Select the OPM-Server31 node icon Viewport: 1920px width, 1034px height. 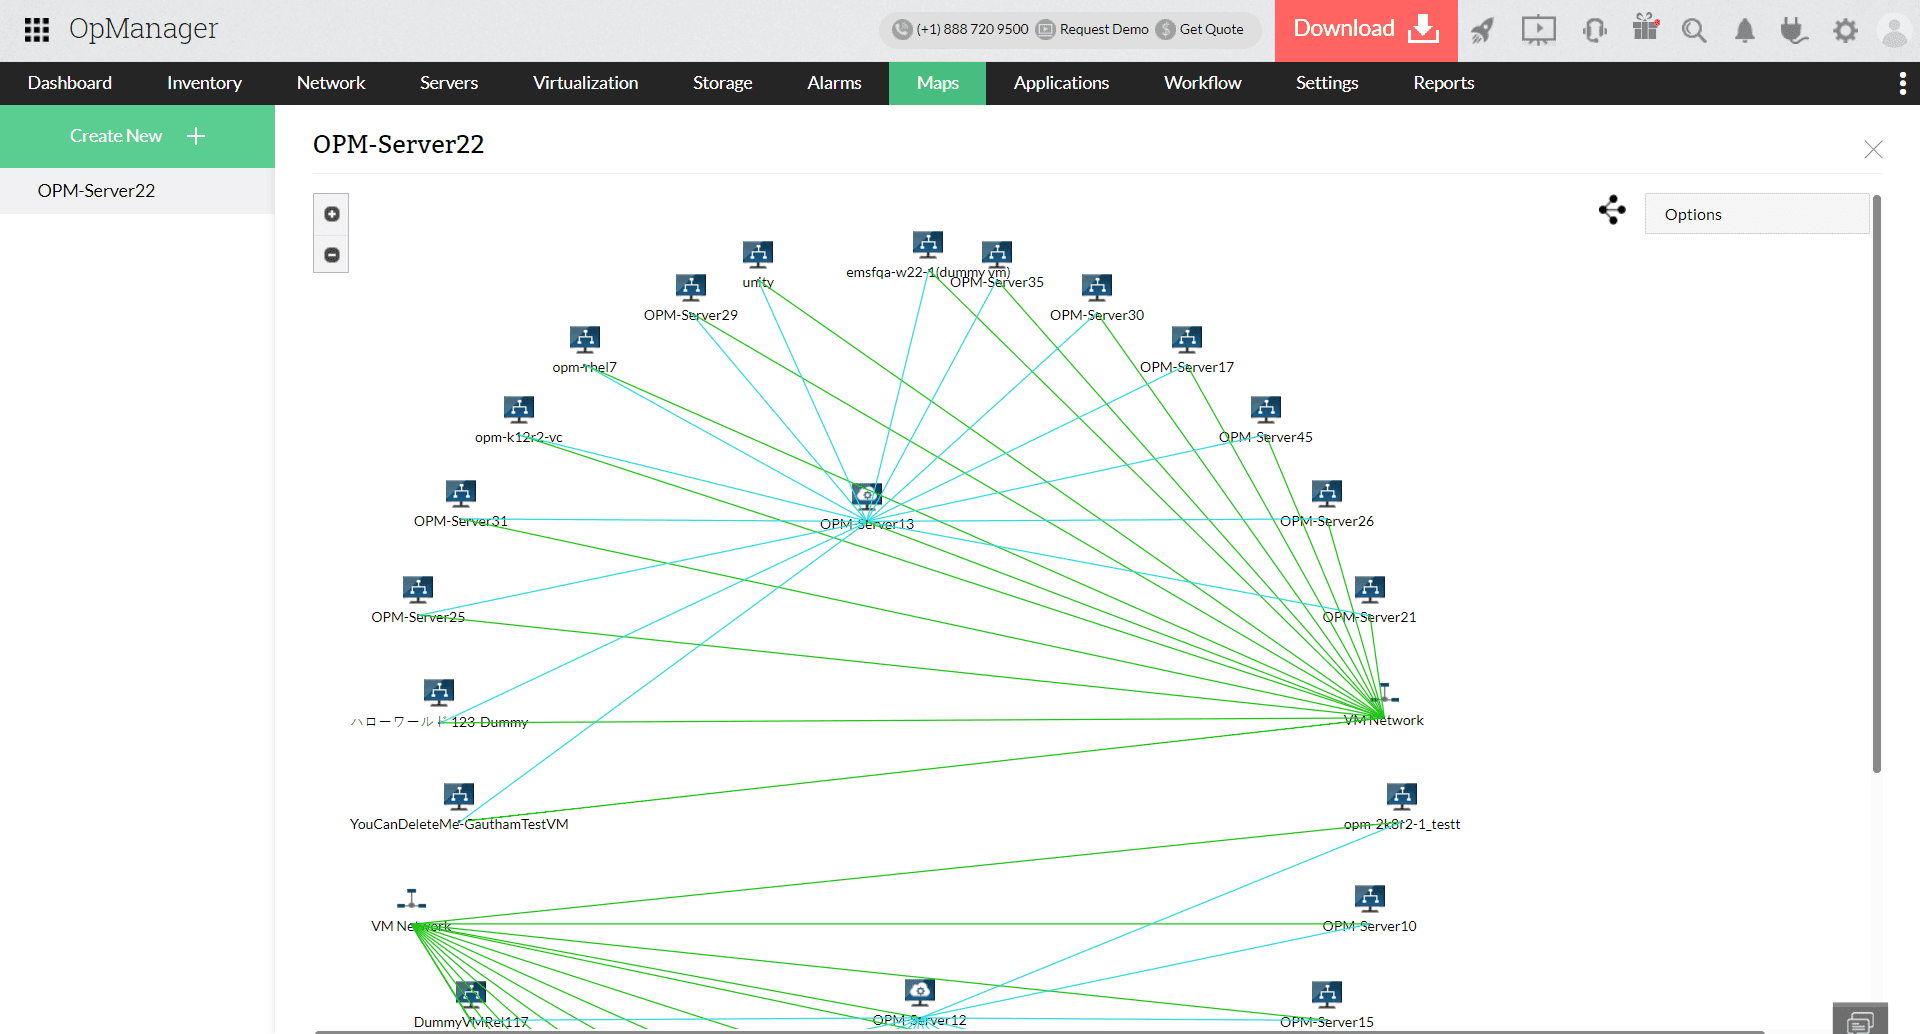pos(461,493)
